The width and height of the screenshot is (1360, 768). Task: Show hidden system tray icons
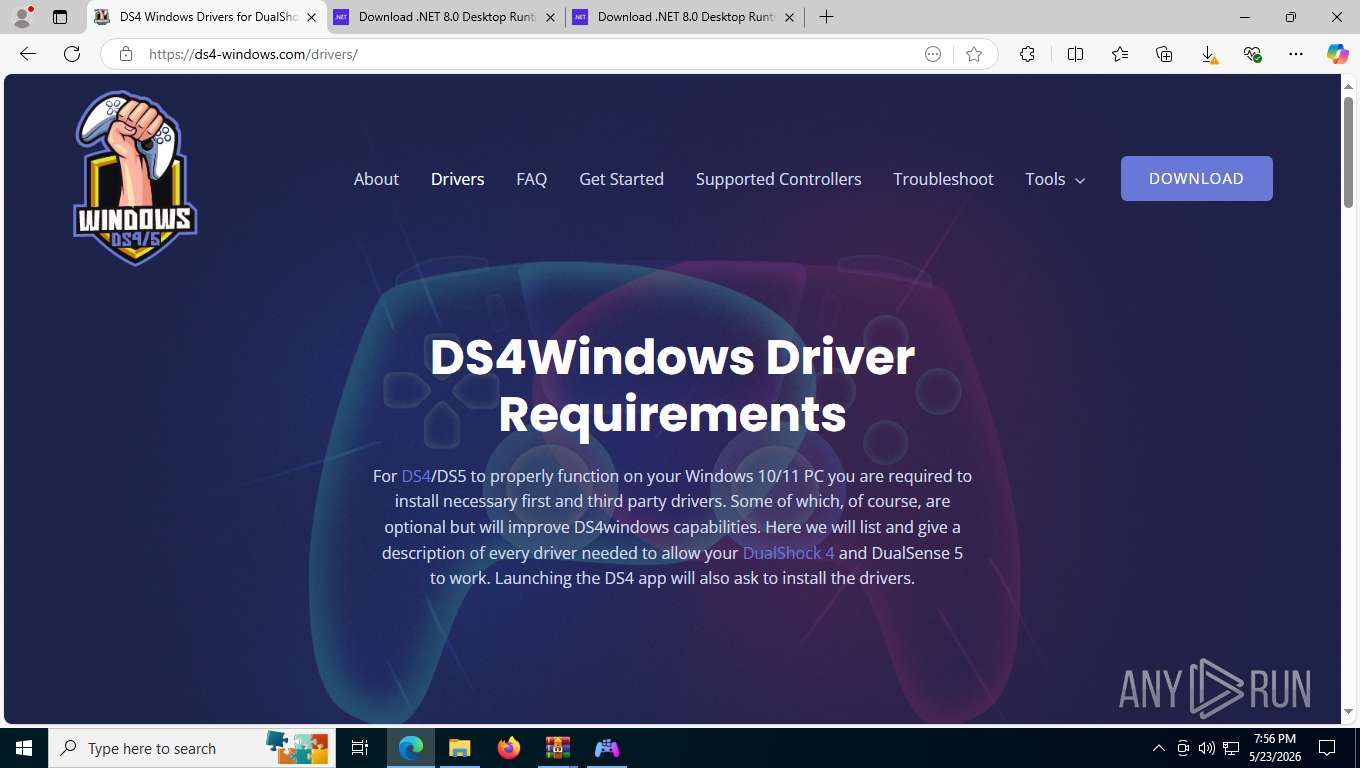tap(1159, 748)
